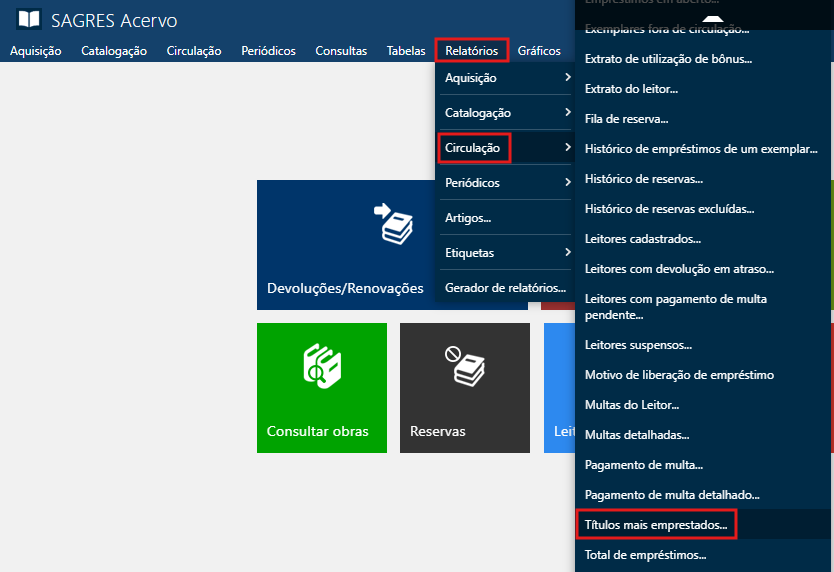Click the Consultar obras magnifier icon

pos(322,367)
